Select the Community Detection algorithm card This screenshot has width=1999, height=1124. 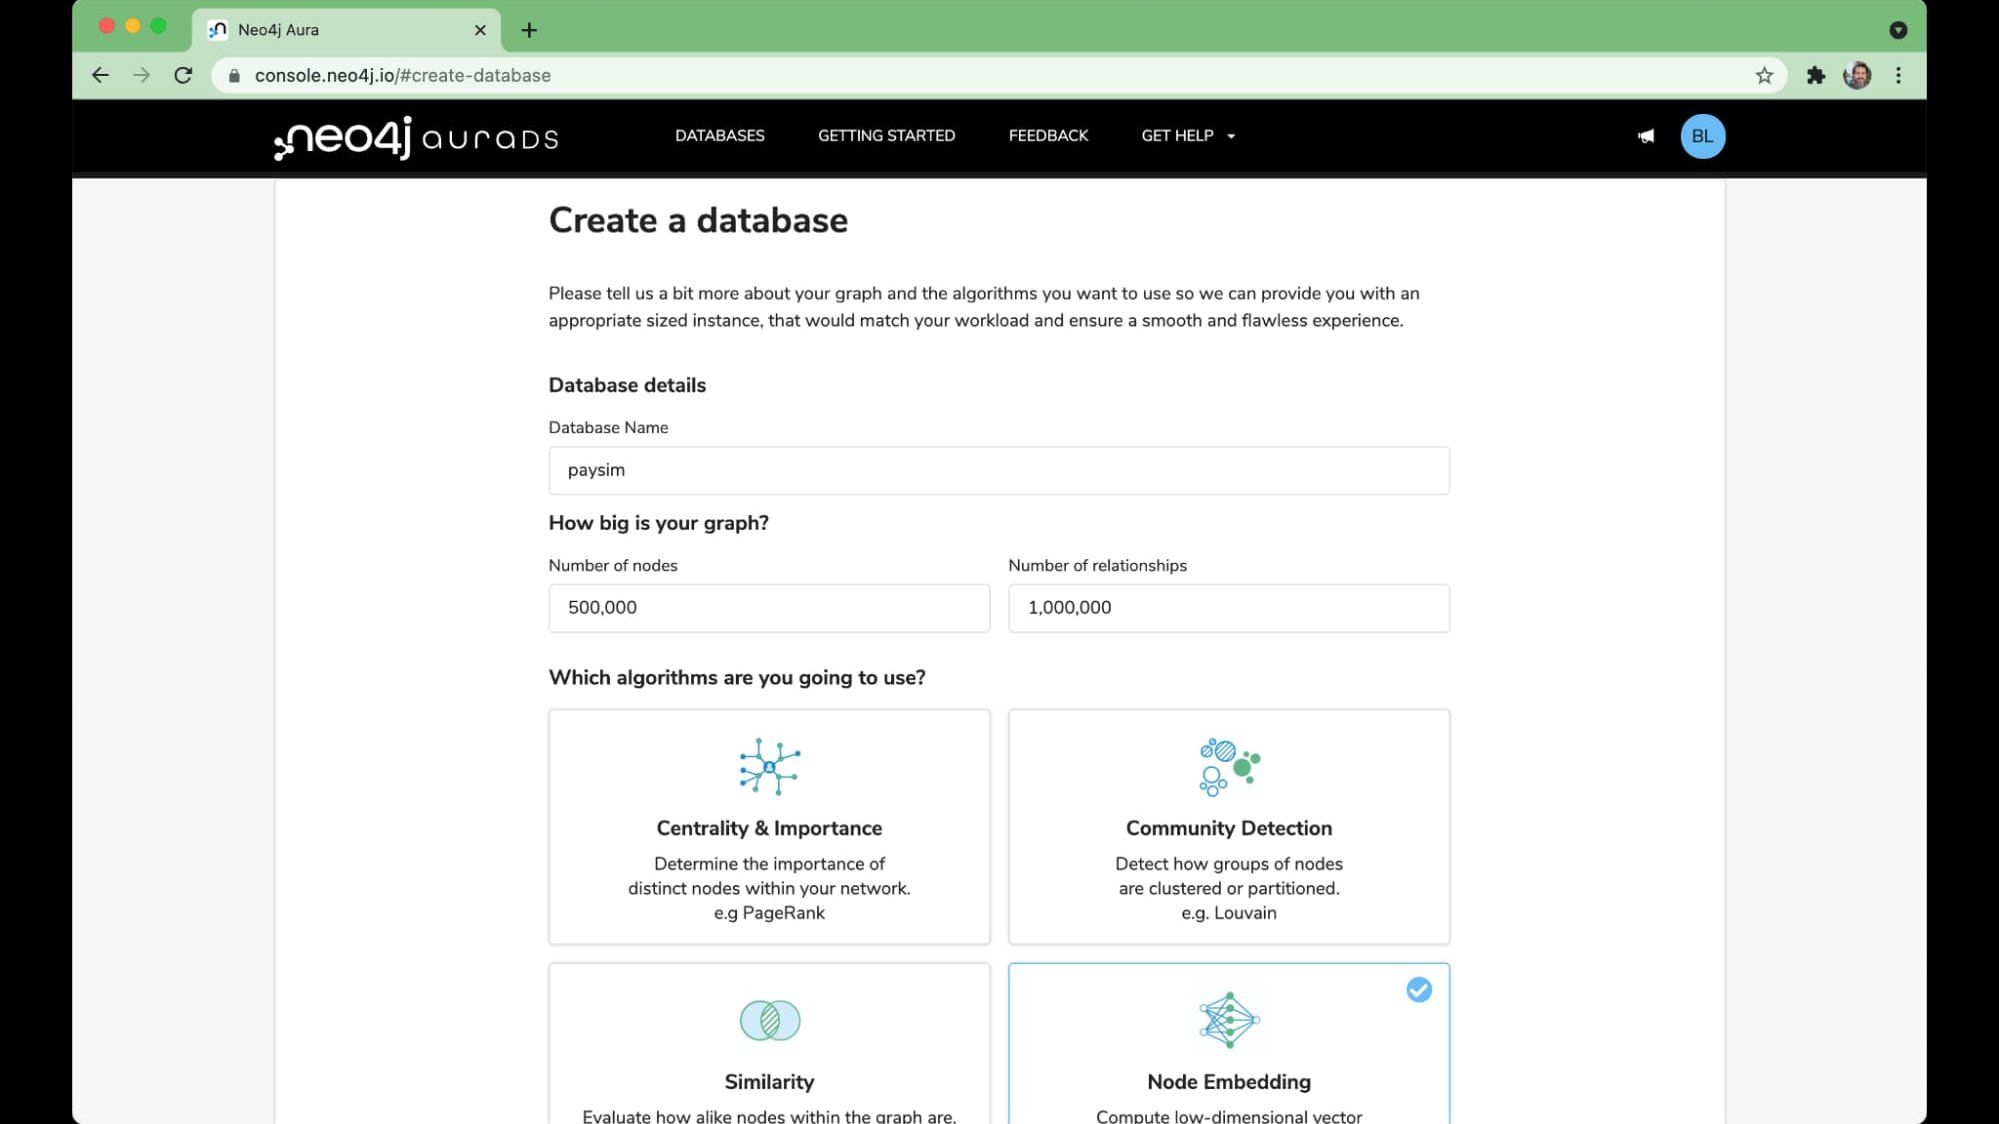1229,826
